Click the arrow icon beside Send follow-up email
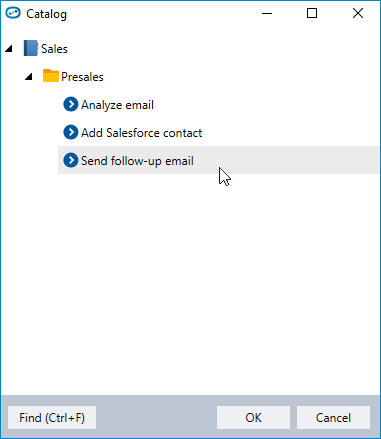The image size is (381, 439). (x=71, y=160)
